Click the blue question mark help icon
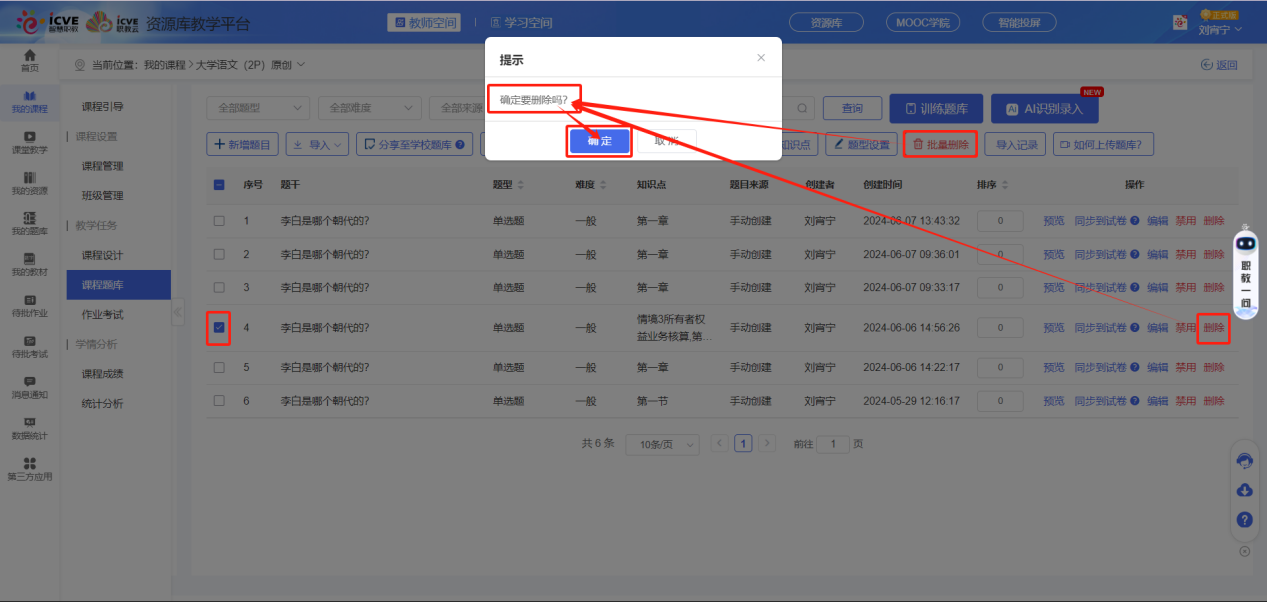This screenshot has width=1267, height=602. tap(1245, 520)
